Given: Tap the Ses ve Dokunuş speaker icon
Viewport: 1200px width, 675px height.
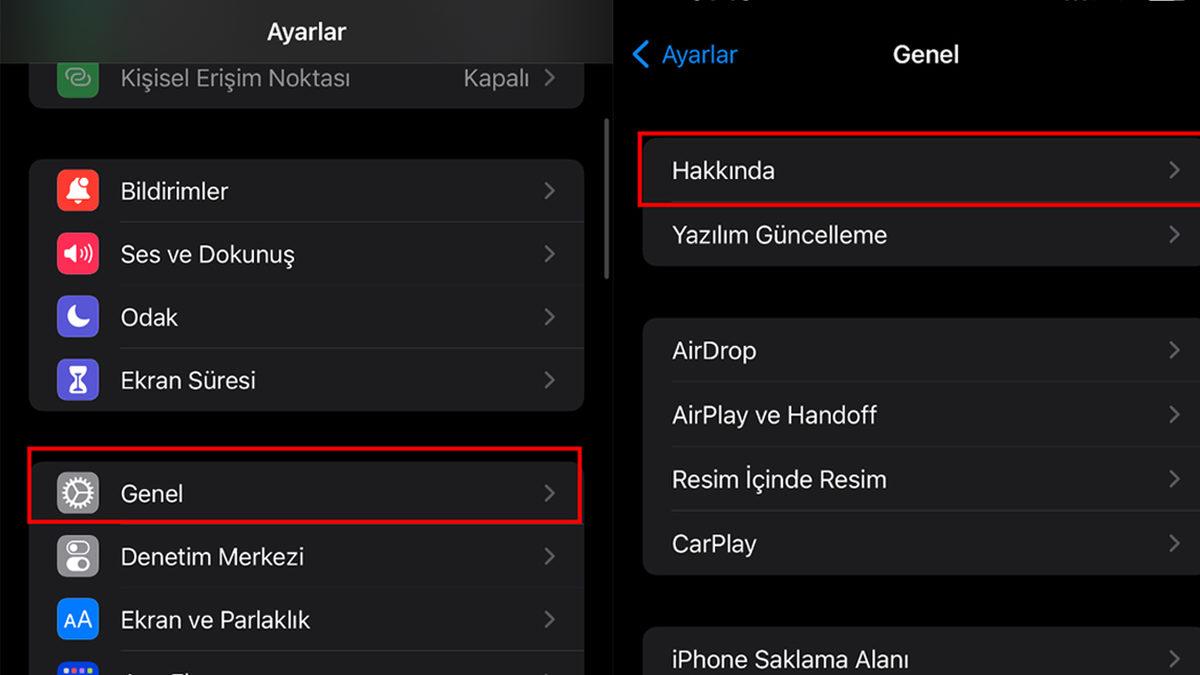Looking at the screenshot, I should coord(77,253).
